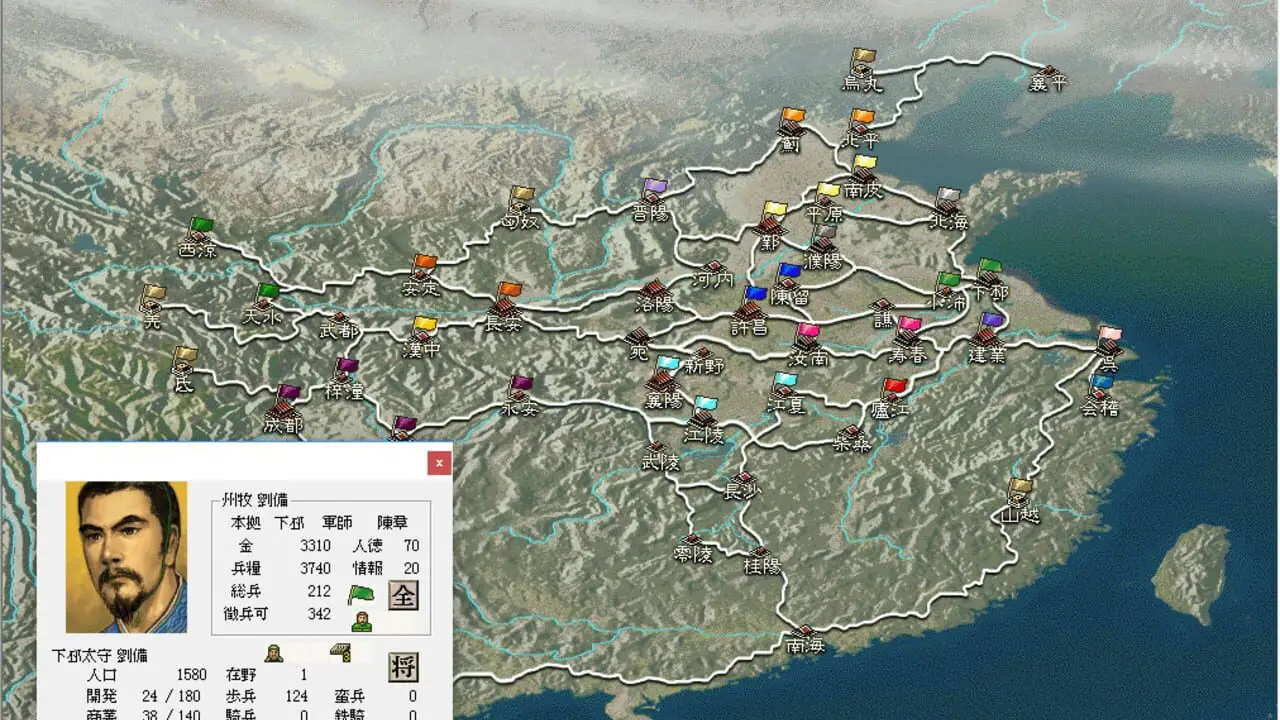The width and height of the screenshot is (1280, 720).
Task: Select the 会稽 city with blue flag
Action: (1098, 397)
